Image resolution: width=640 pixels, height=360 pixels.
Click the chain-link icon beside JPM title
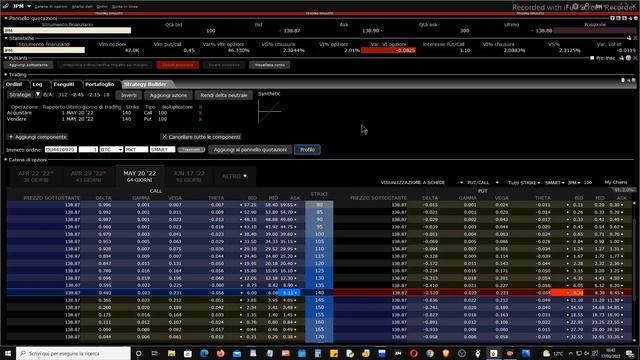click(6, 6)
